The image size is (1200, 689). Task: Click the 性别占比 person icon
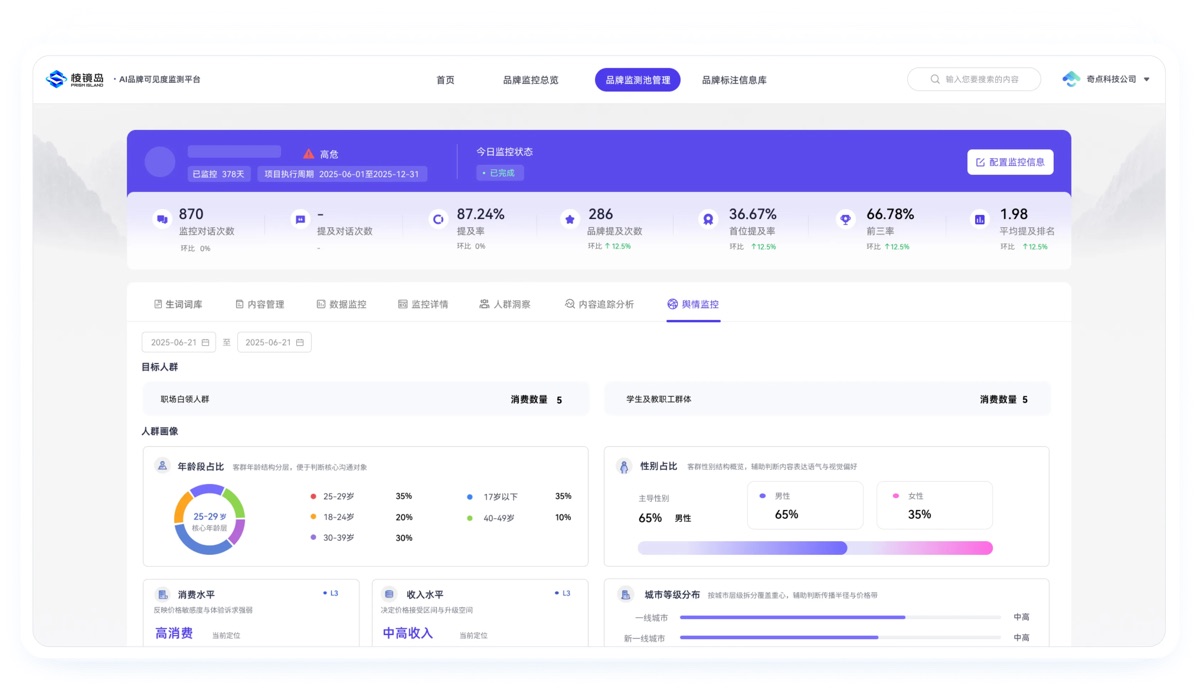pyautogui.click(x=624, y=467)
